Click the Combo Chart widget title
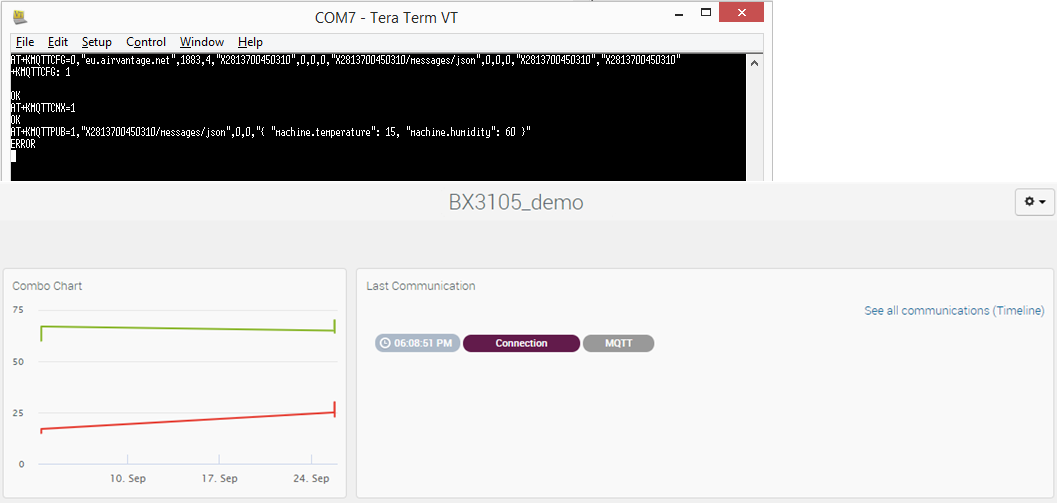Image resolution: width=1057 pixels, height=503 pixels. coord(47,286)
